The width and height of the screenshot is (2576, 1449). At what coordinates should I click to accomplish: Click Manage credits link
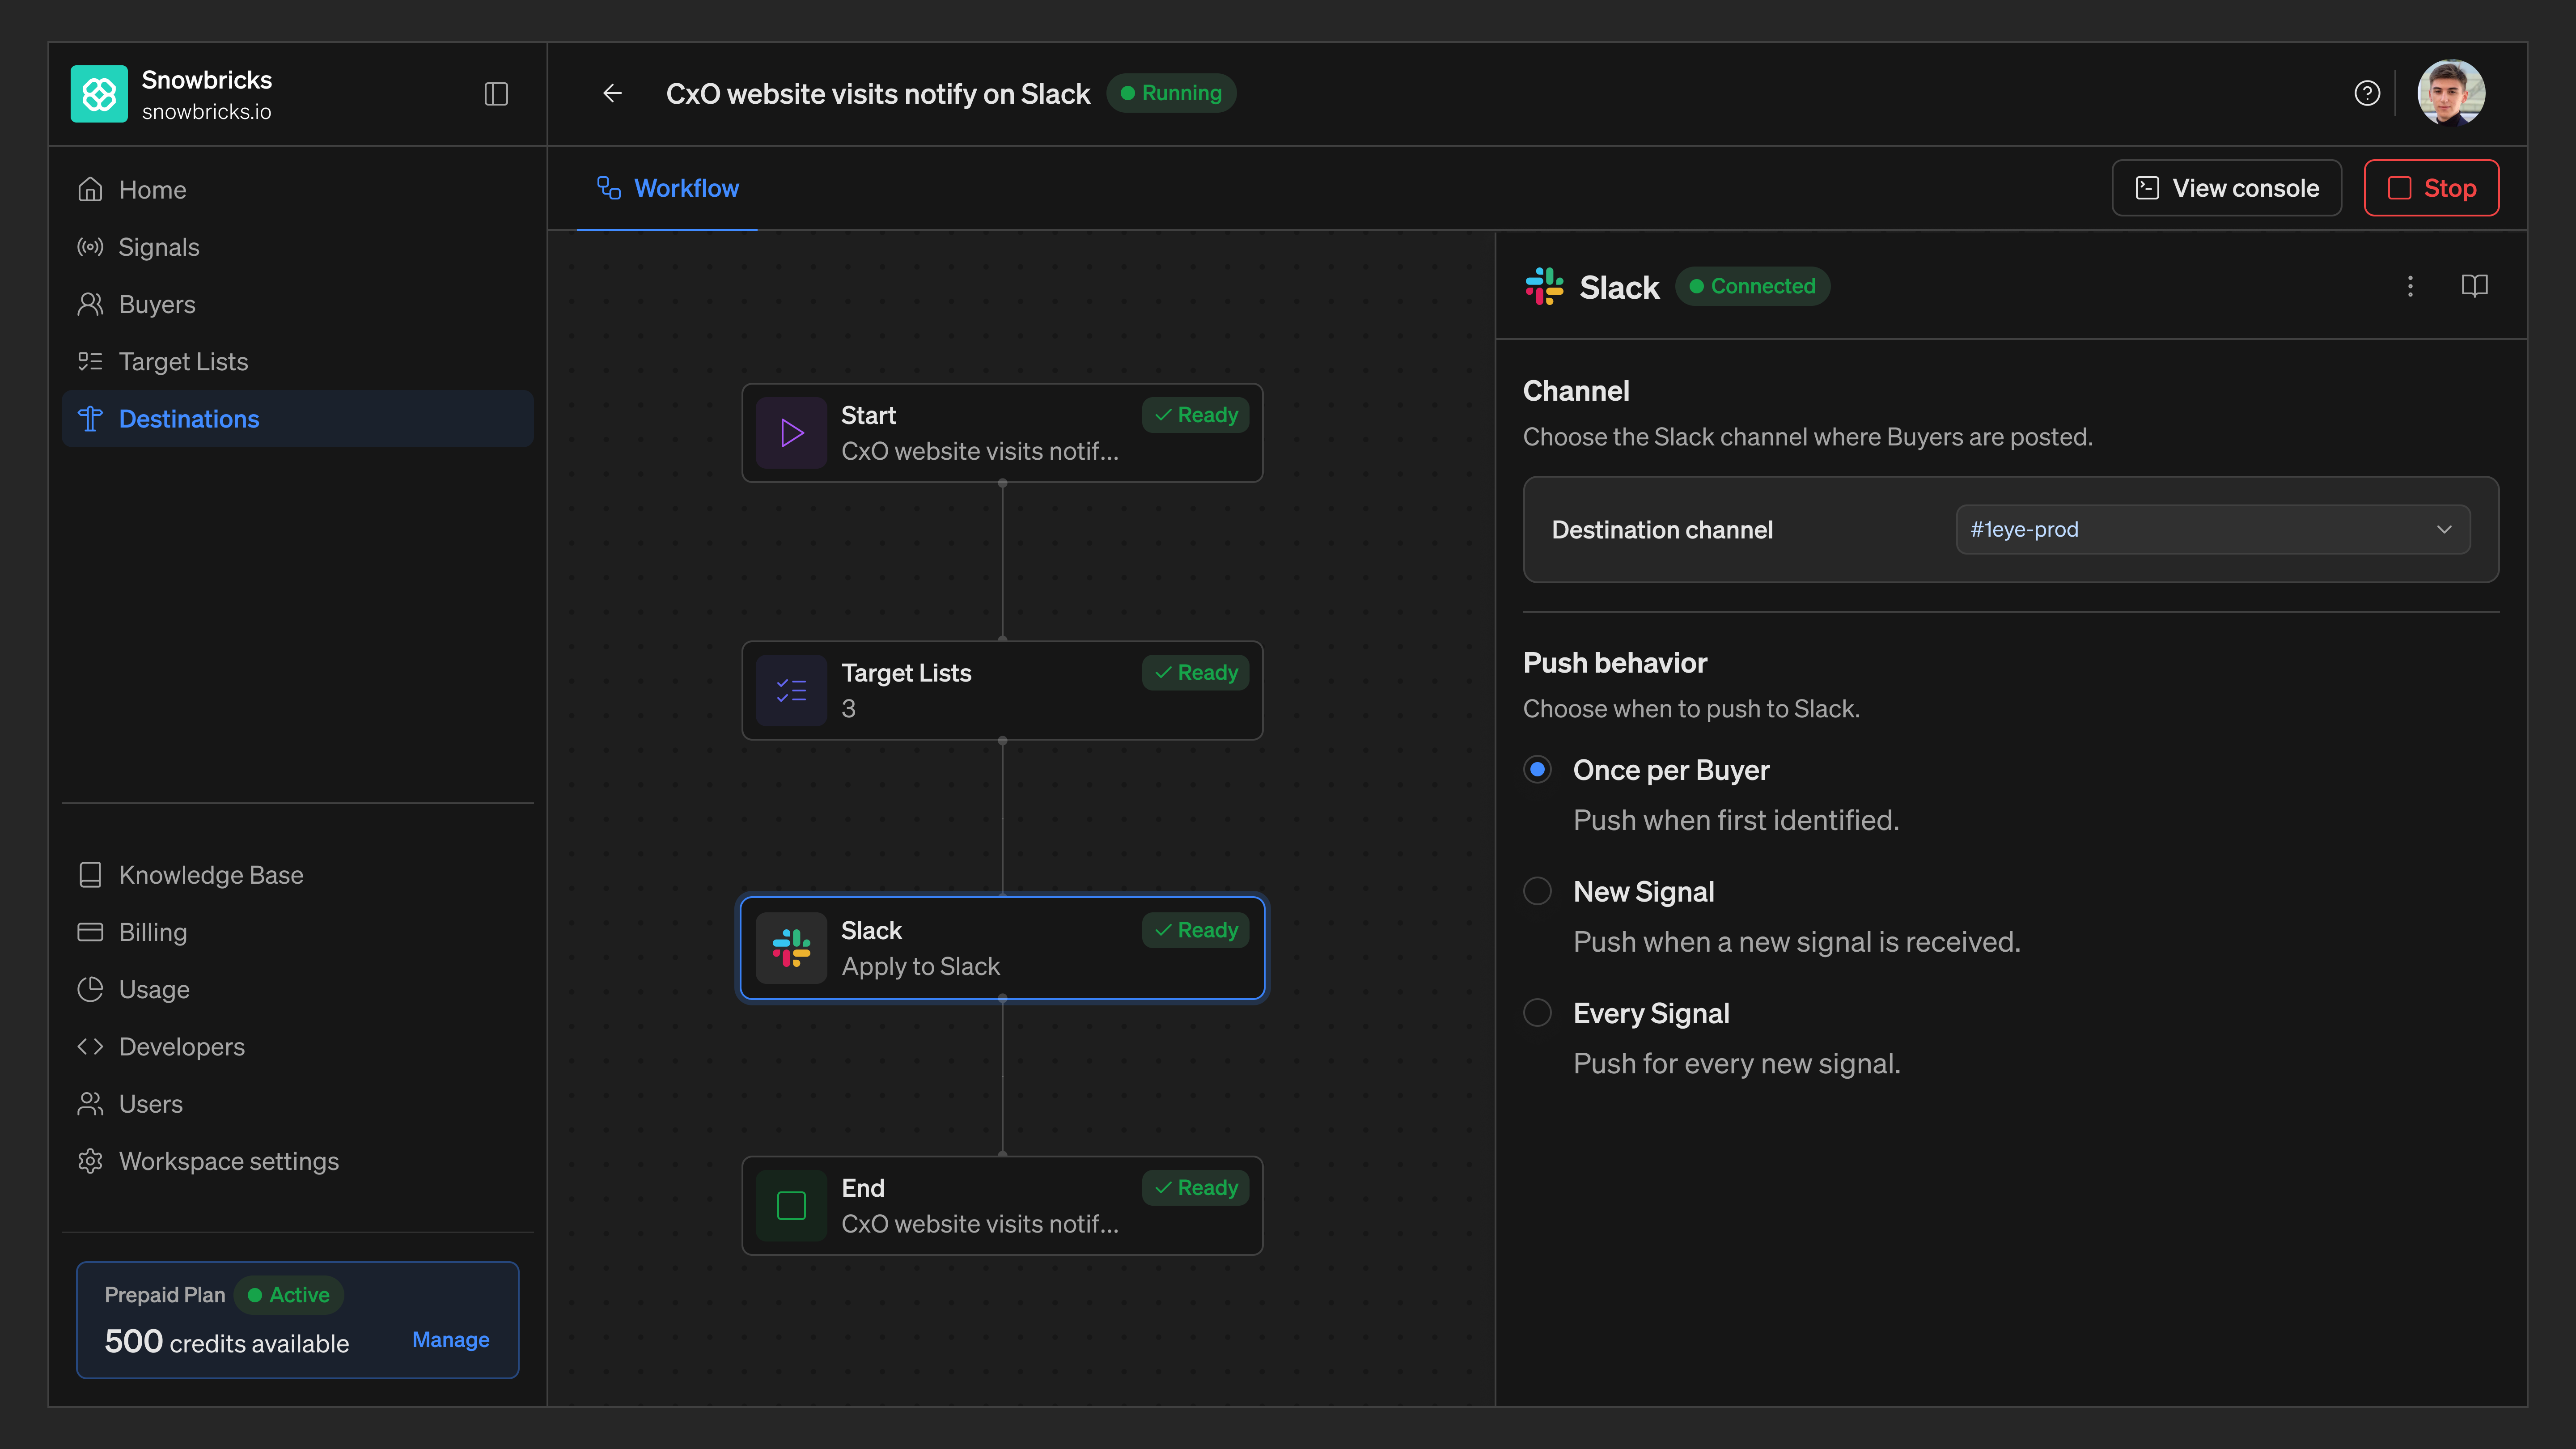click(451, 1340)
